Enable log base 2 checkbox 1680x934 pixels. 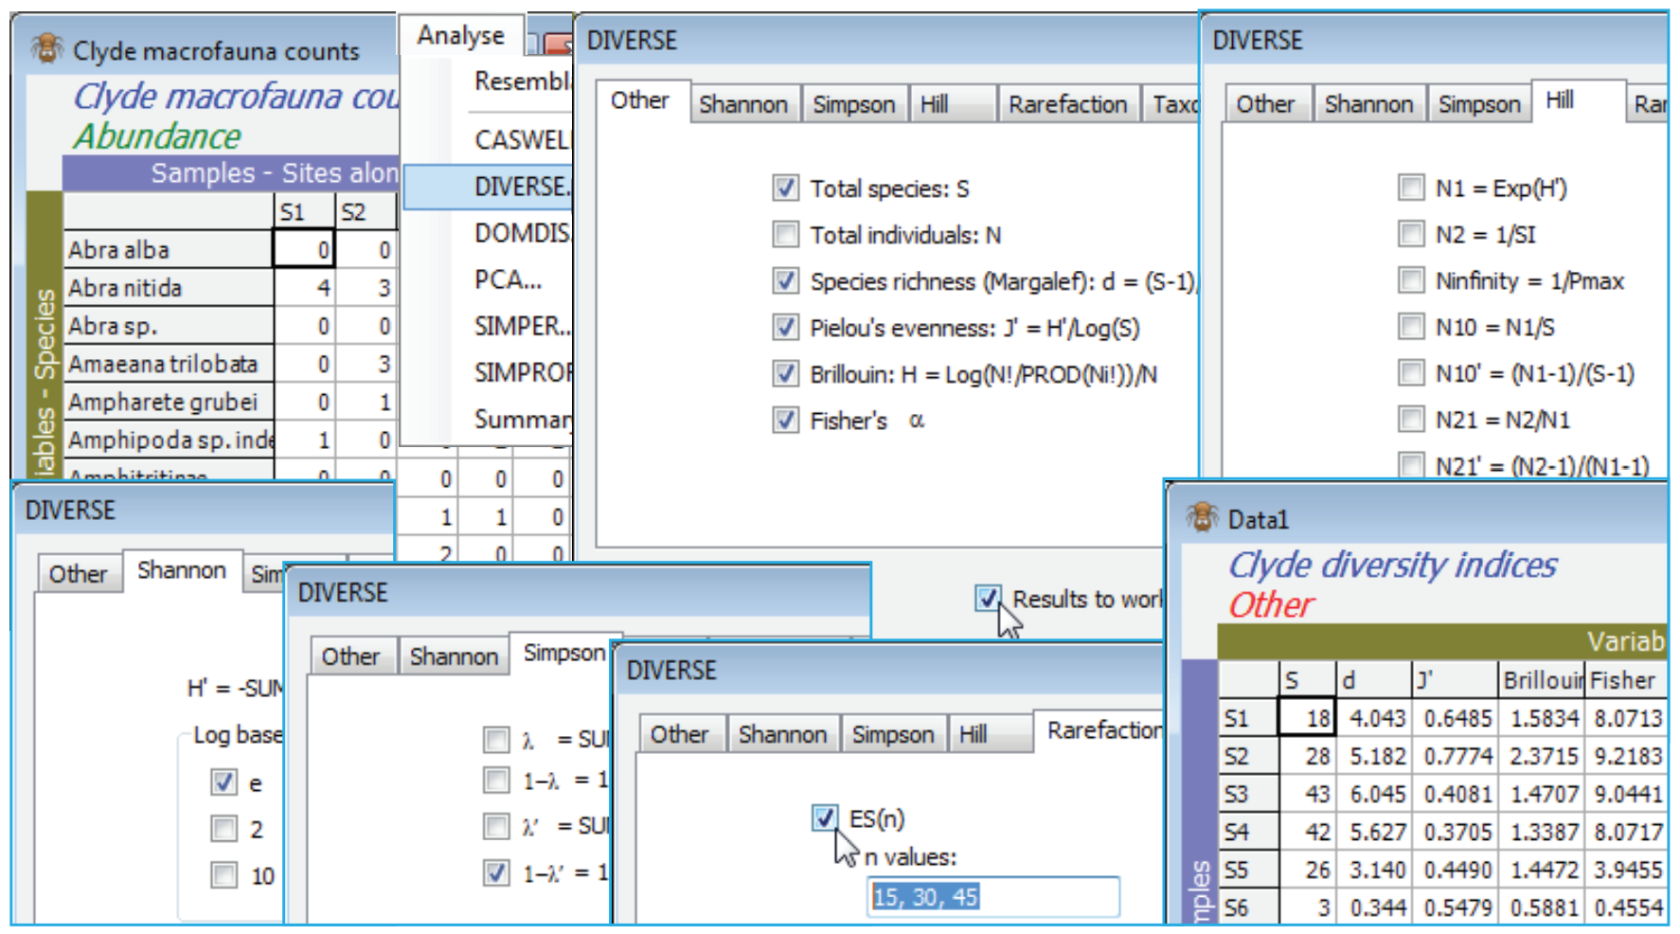(x=224, y=829)
